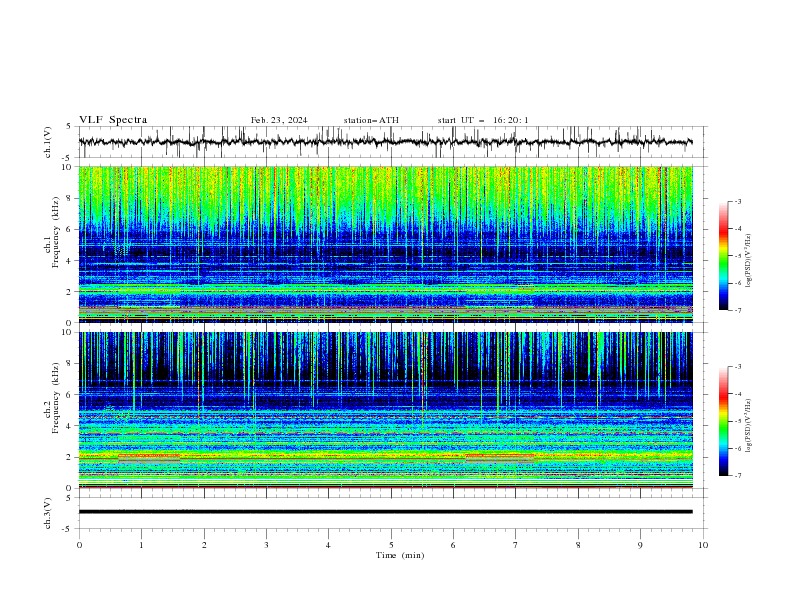Click the log(PSD) label beside ch.2 colorbar

(x=749, y=425)
